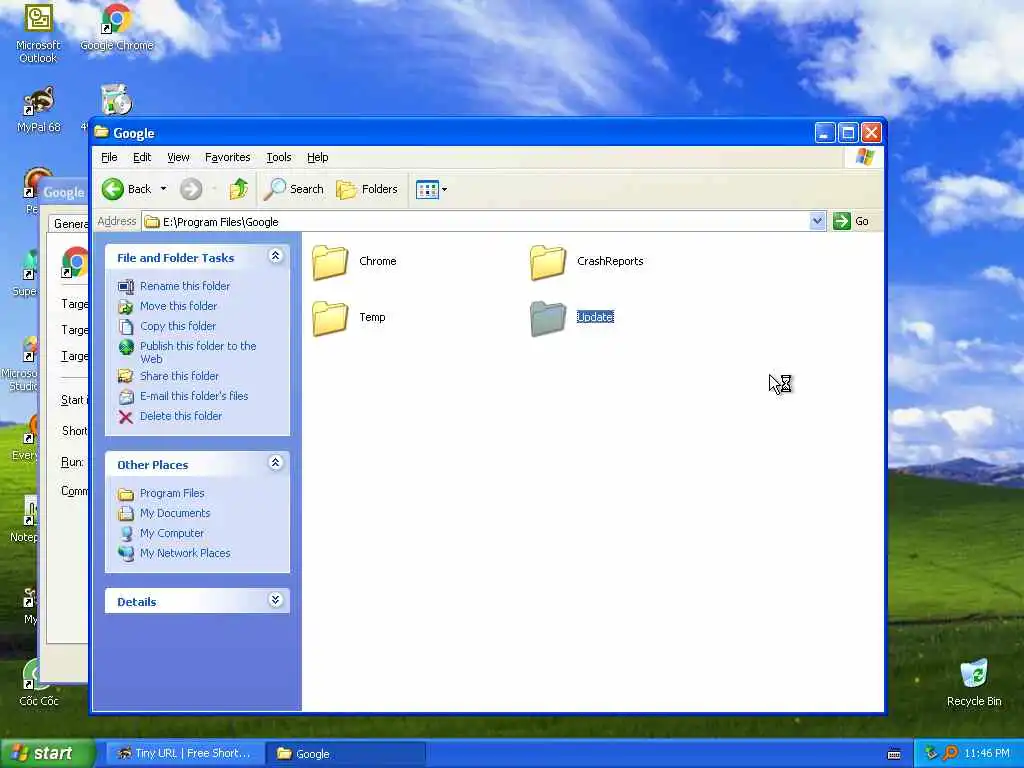
Task: Click the highlighted Update folder icon
Action: (548, 318)
